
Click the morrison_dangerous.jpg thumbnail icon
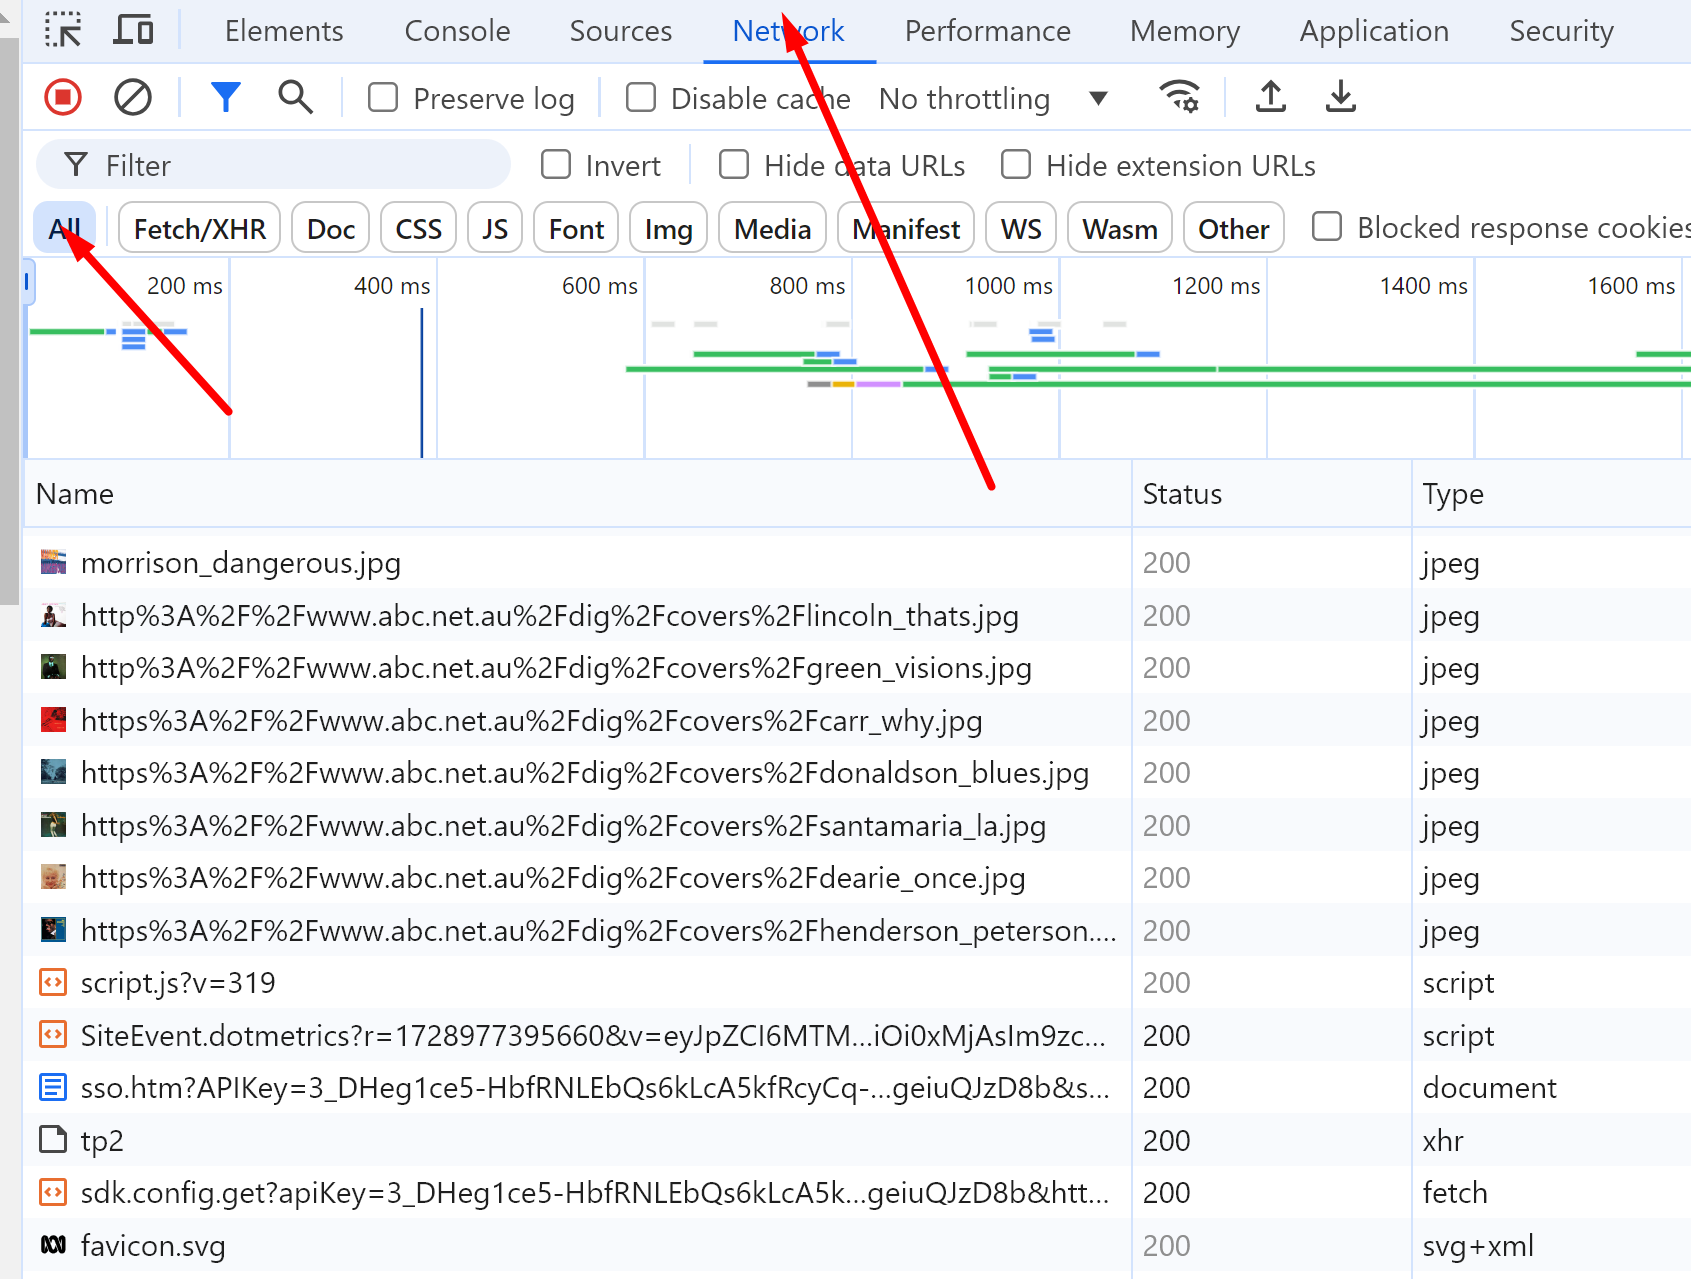[x=53, y=562]
